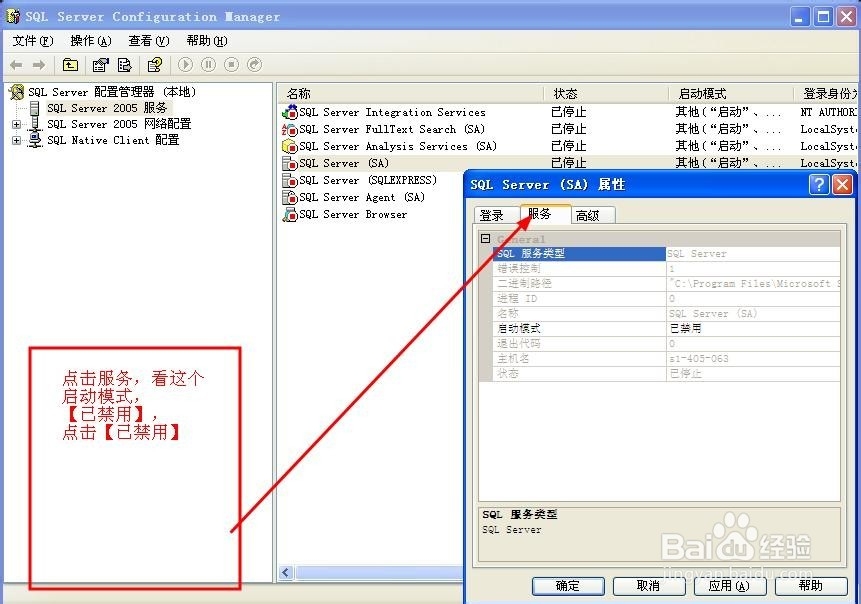Image resolution: width=861 pixels, height=604 pixels.
Task: Click the 名称 column header
Action: pyautogui.click(x=411, y=94)
